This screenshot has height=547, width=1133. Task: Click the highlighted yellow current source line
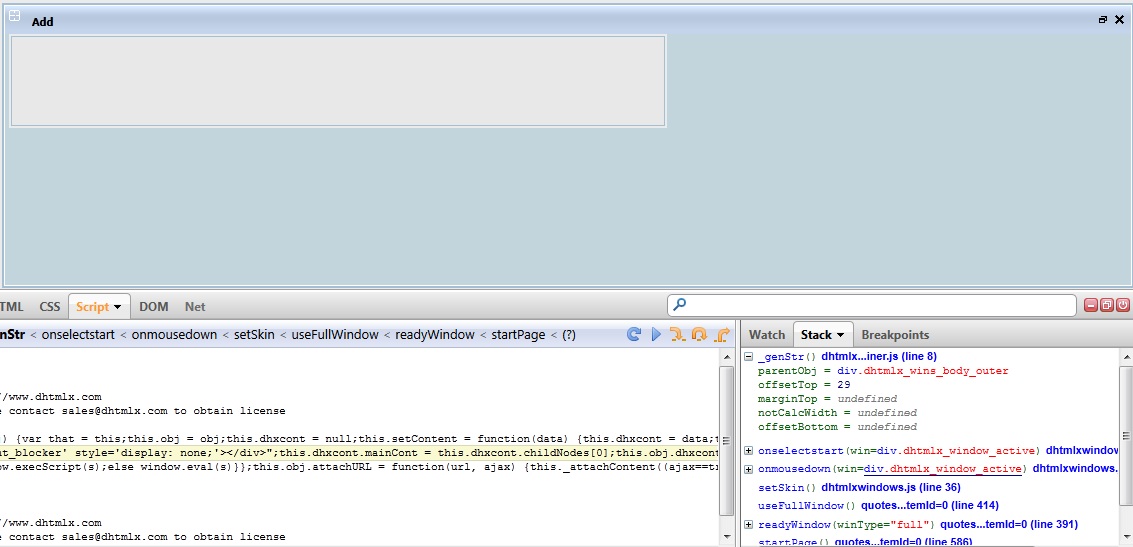359,453
